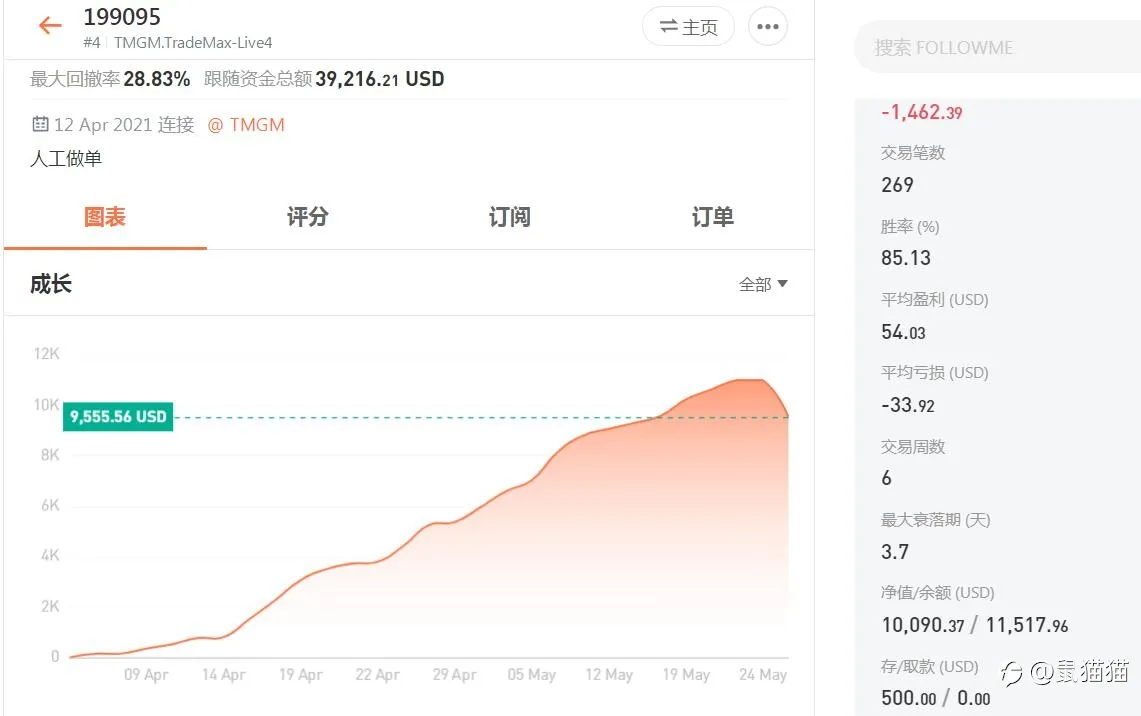Click the 最大衰落期 3.7 value
This screenshot has height=716, width=1141.
tap(894, 552)
